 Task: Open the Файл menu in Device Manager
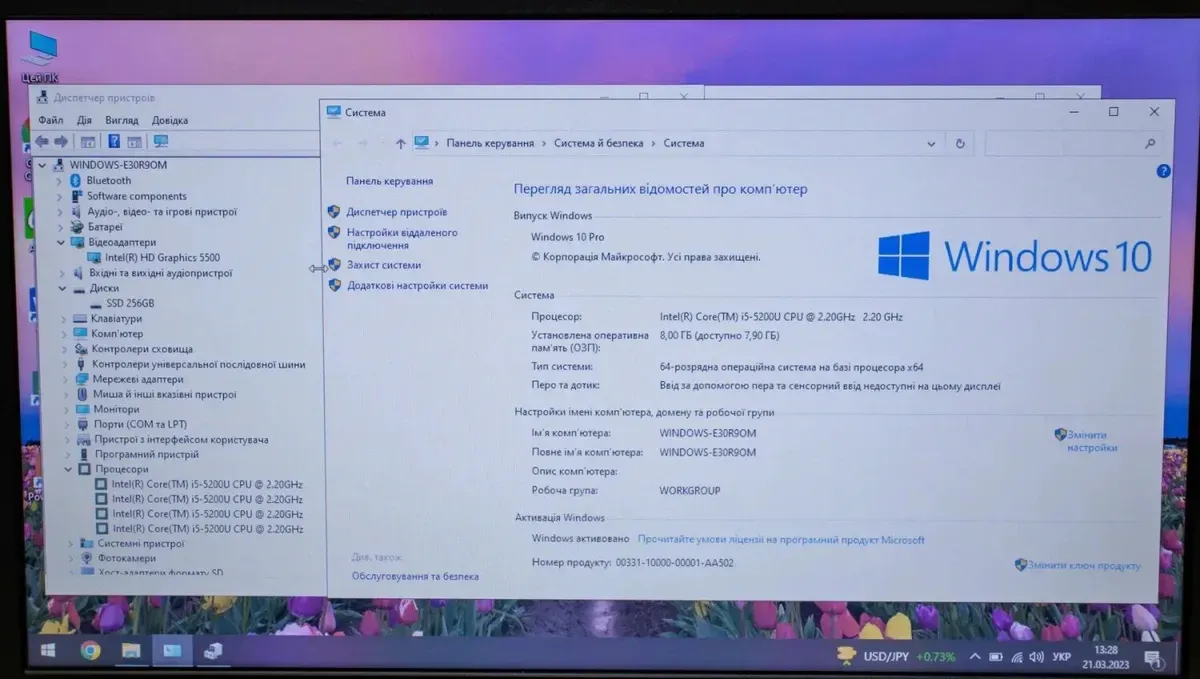pos(50,120)
